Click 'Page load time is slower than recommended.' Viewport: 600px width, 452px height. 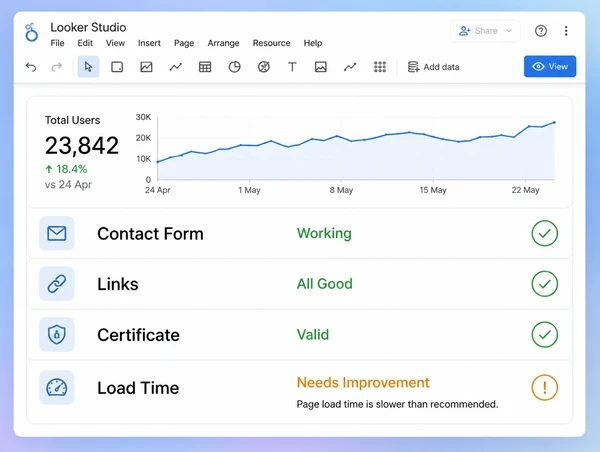pos(397,404)
